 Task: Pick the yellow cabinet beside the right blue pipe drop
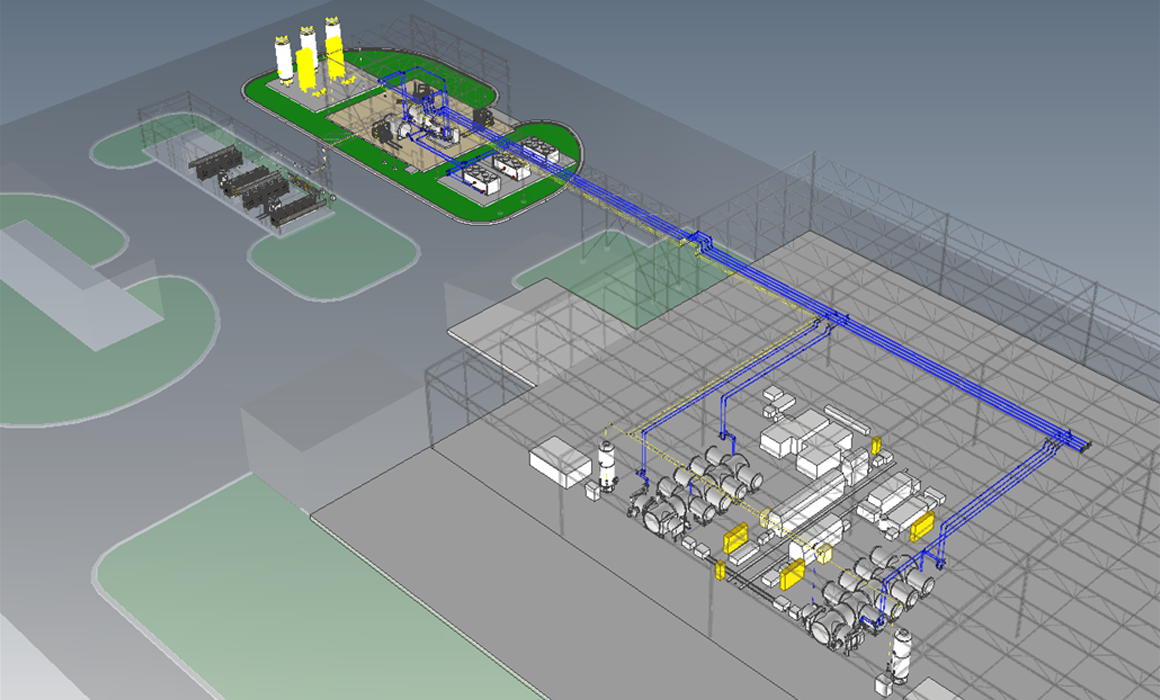pos(923,526)
